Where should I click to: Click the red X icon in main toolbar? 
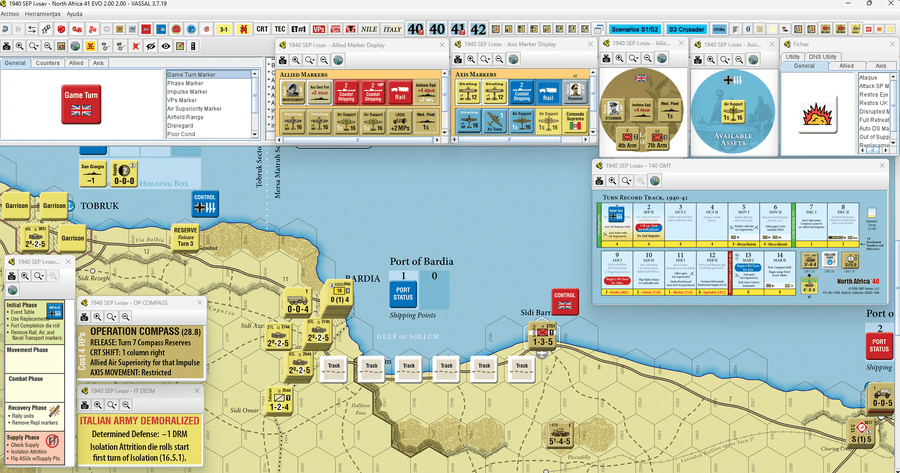[136, 46]
